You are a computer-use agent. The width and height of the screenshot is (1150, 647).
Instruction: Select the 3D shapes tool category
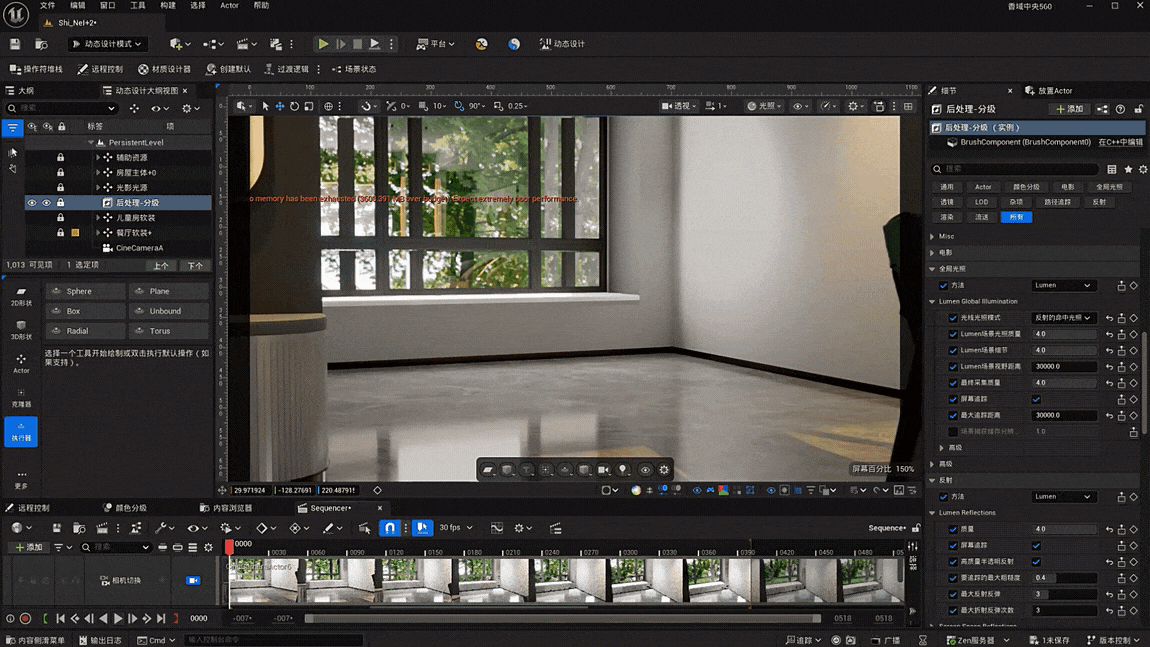[21, 329]
